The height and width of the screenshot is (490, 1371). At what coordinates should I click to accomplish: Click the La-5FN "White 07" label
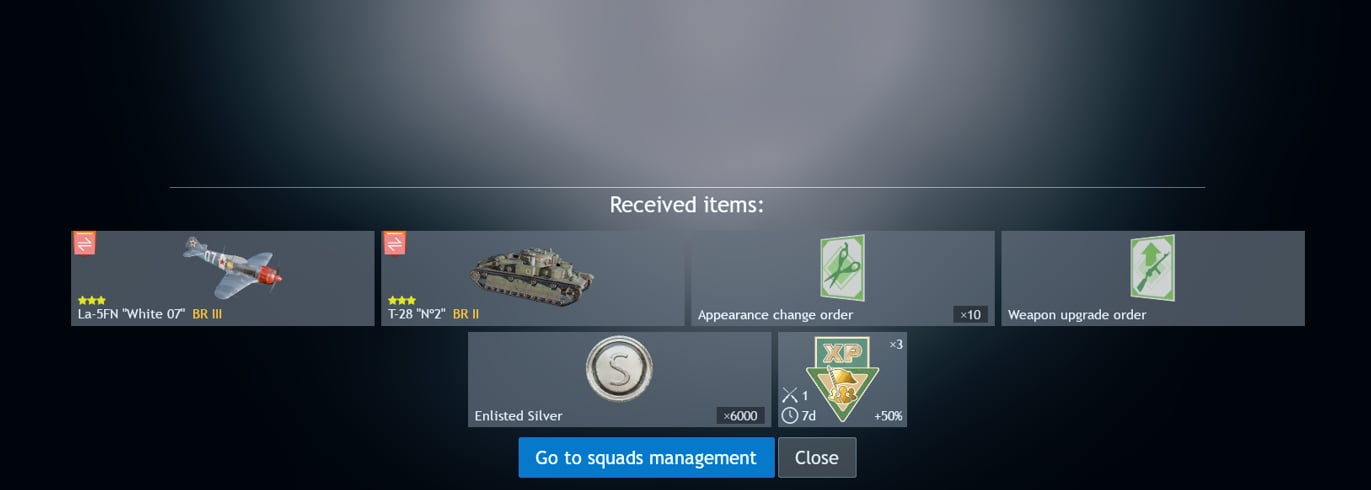(x=132, y=314)
